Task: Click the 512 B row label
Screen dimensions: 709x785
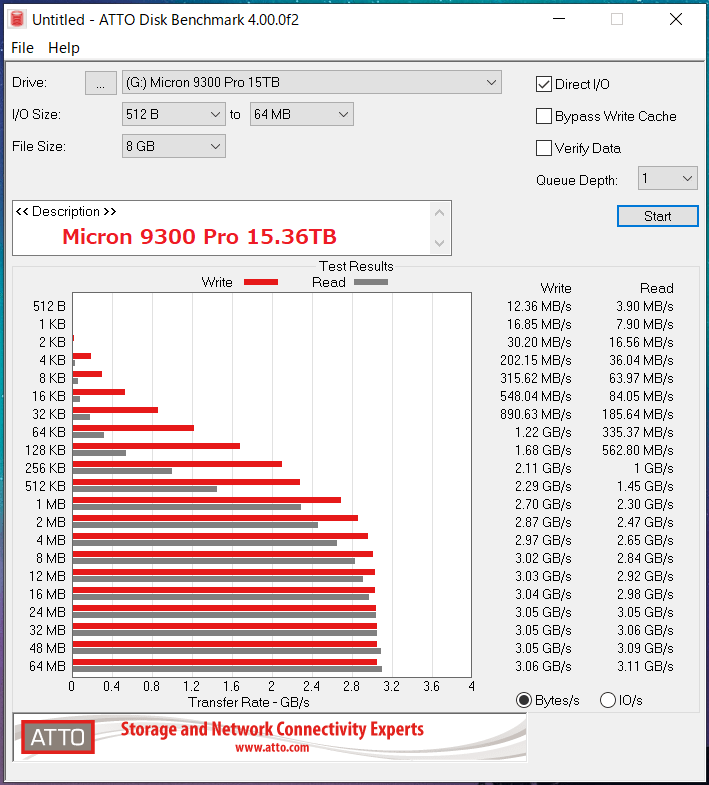Action: [49, 306]
